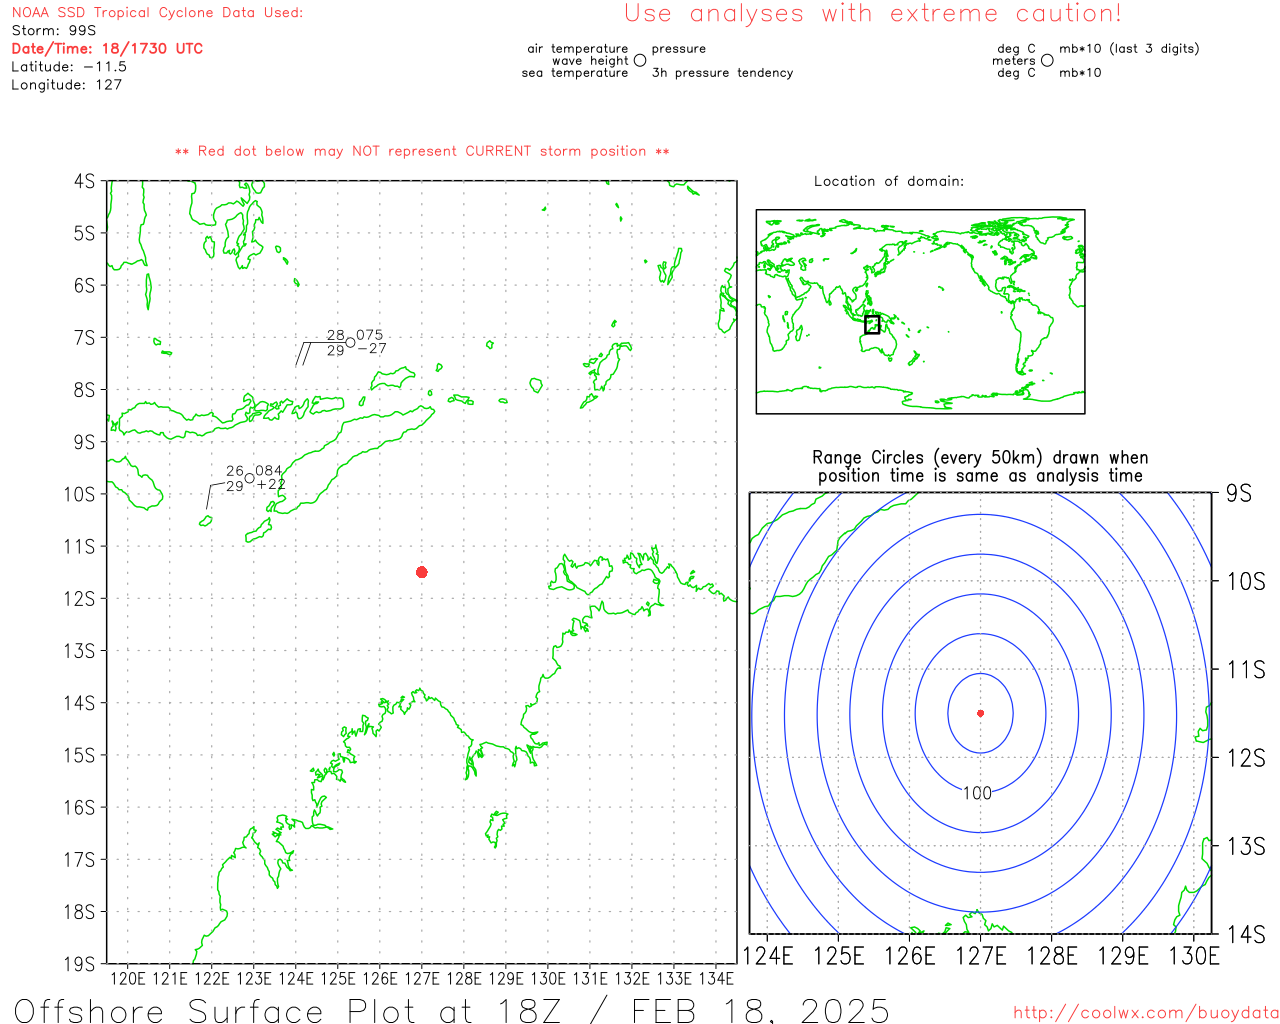Click the air temperature value '26' near 10S
Screen dimensions: 1280x1024
235,471
